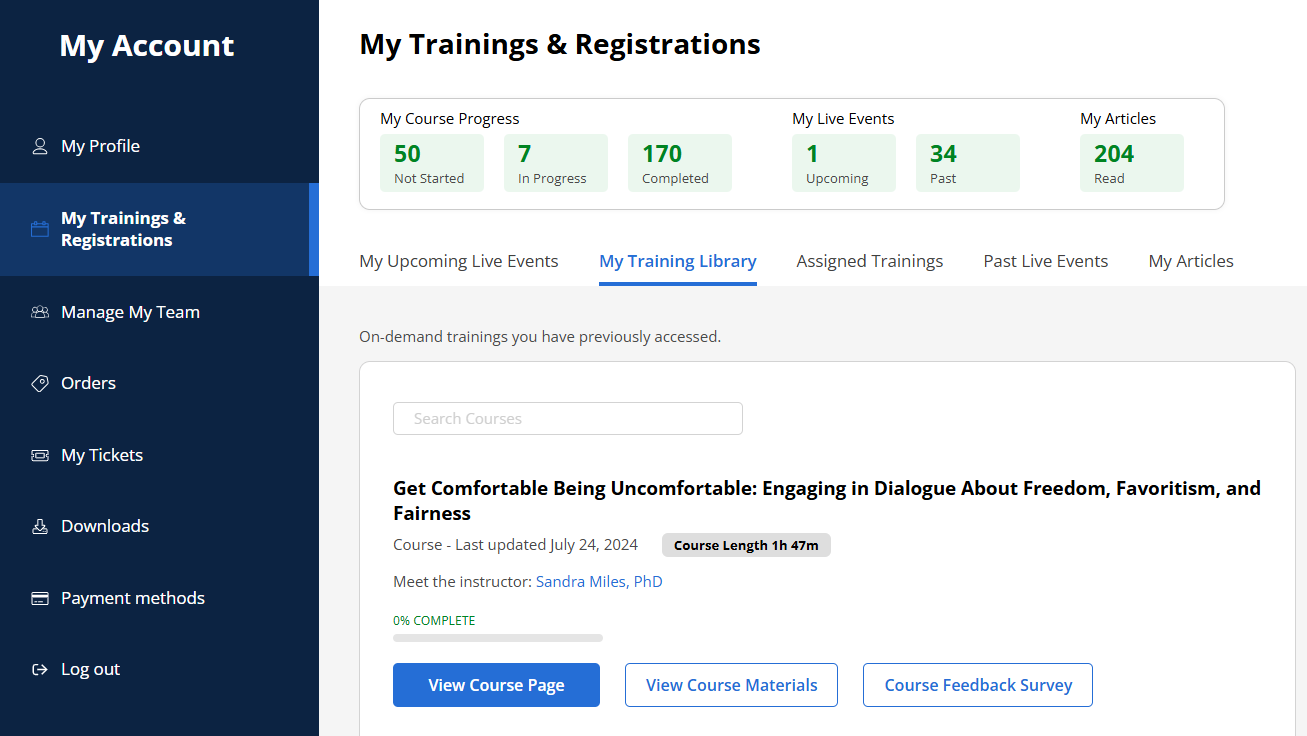Viewport: 1307px width, 736px height.
Task: Click the Downloads tray icon
Action: pyautogui.click(x=40, y=526)
